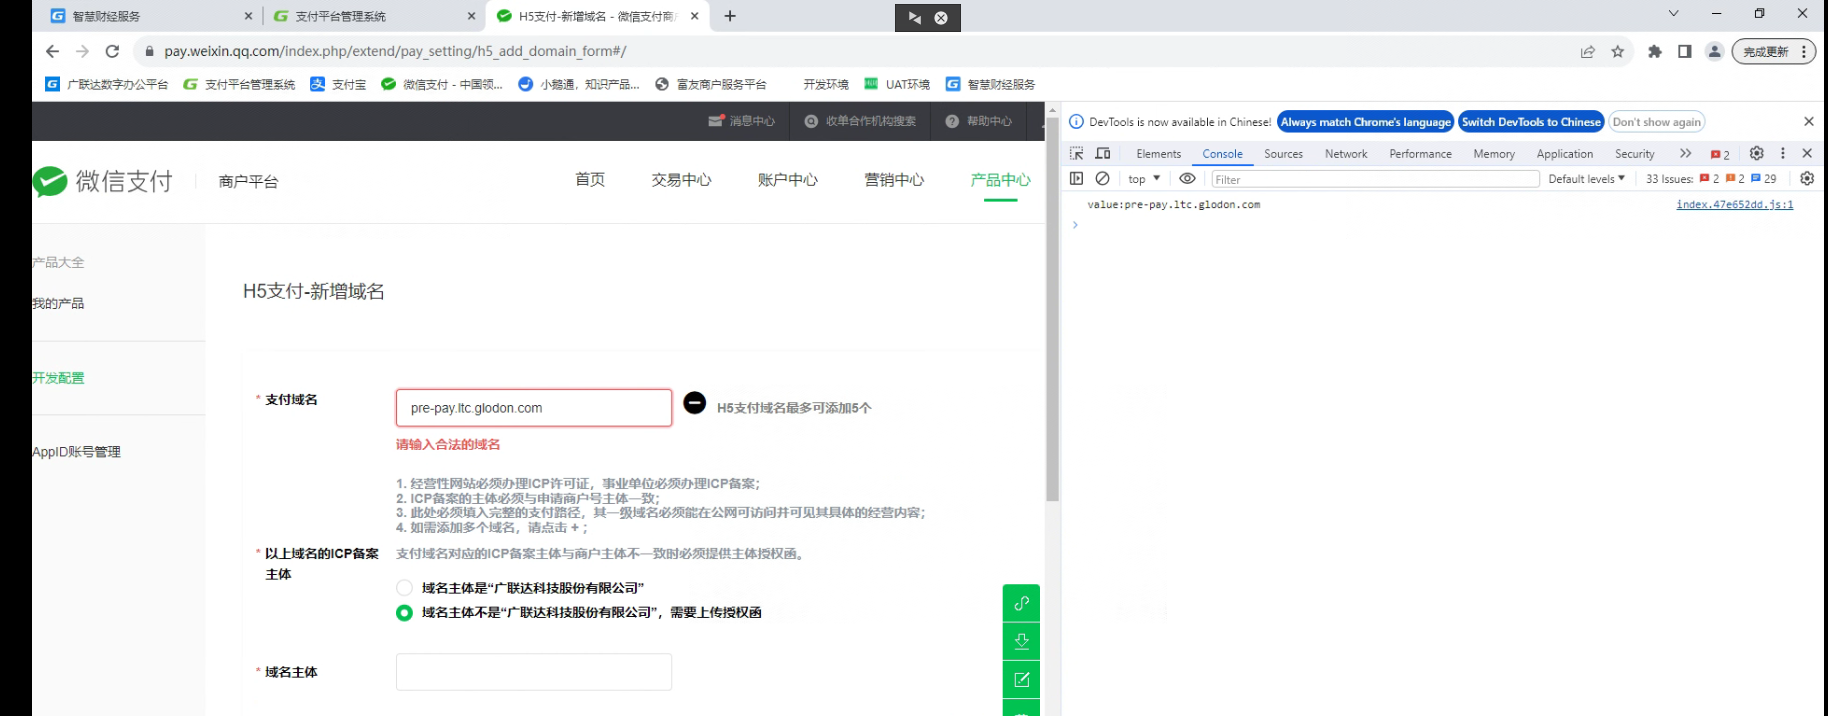Click the green link float button

[x=1021, y=603]
